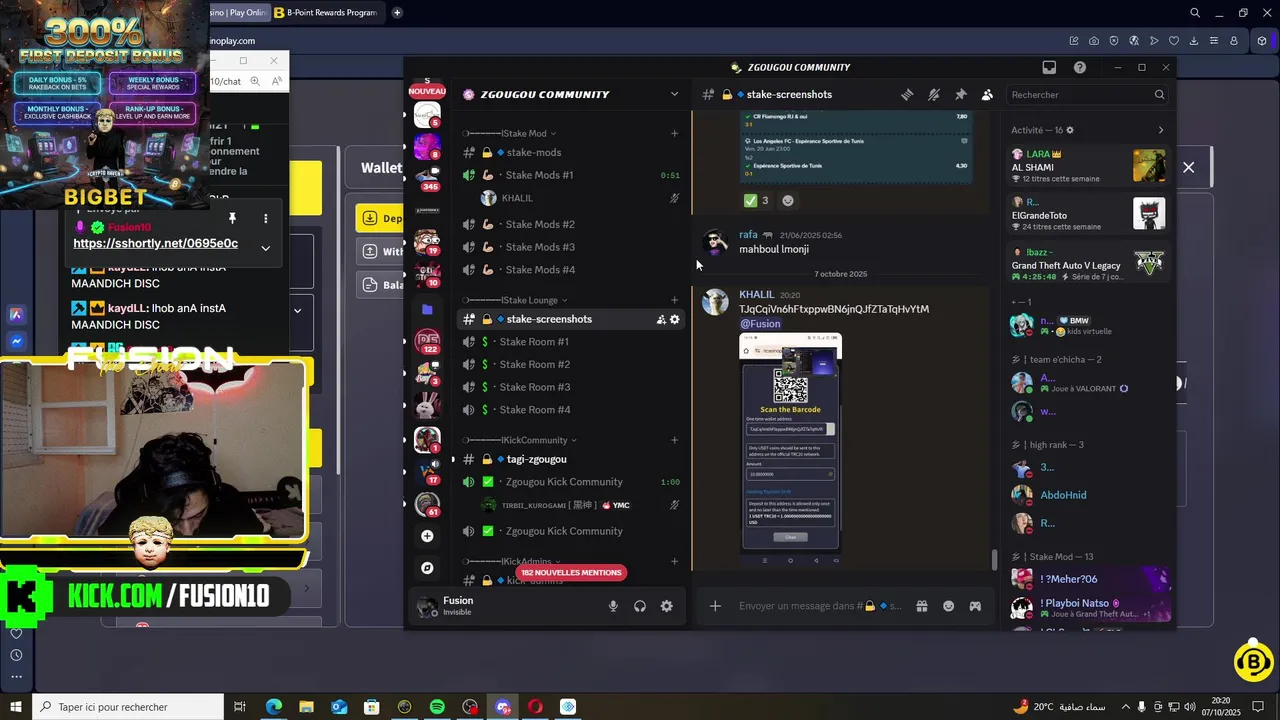Toggle the checkmark reaction with count 3
1280x720 pixels.
757,200
